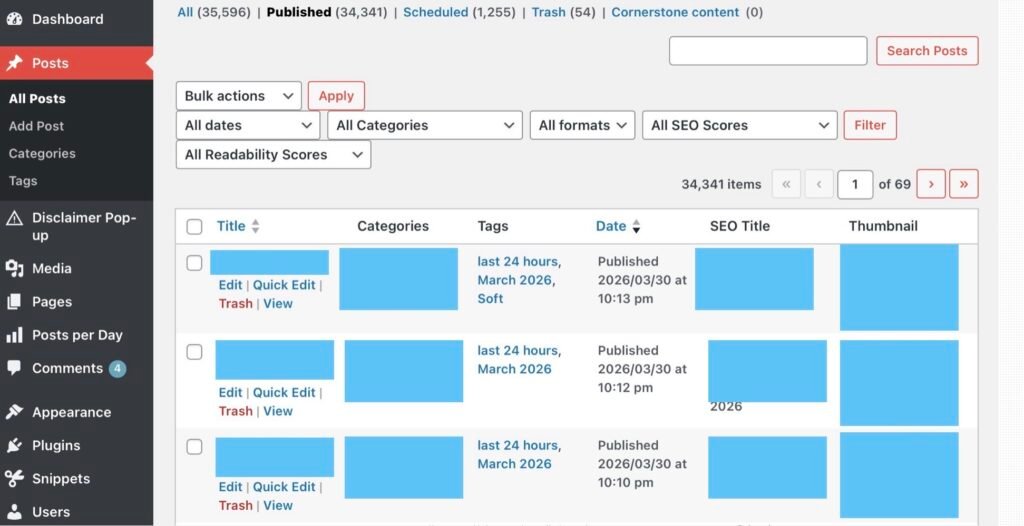The width and height of the screenshot is (1024, 526).
Task: Open Categories in the Posts submenu
Action: point(42,154)
